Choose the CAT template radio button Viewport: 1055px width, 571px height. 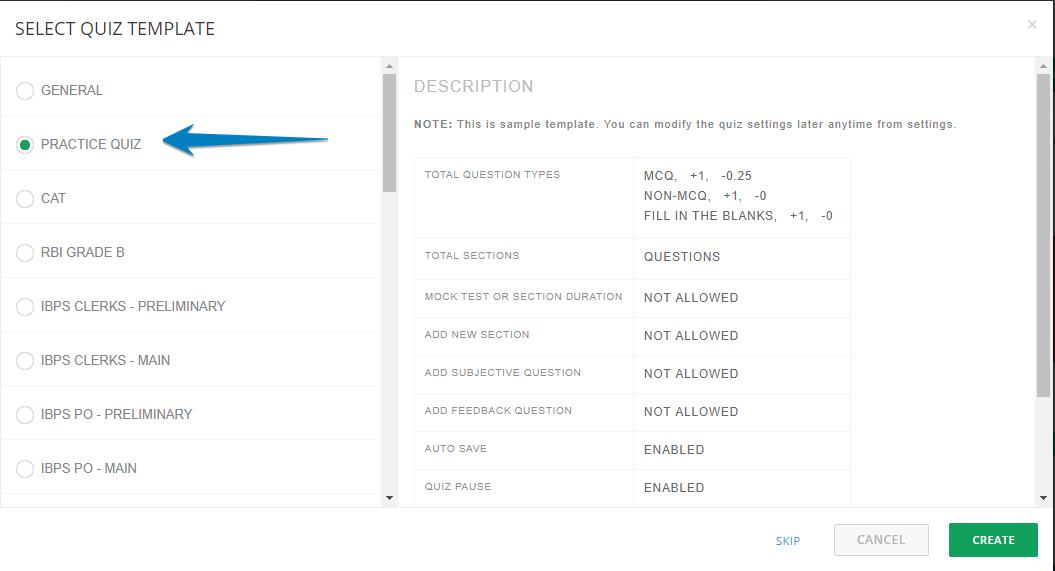(25, 198)
